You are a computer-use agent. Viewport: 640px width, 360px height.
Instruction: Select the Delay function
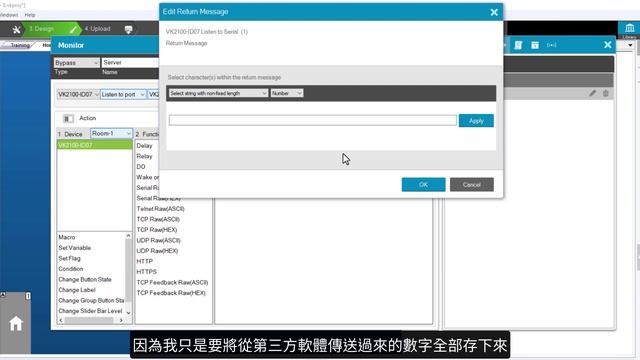click(x=144, y=146)
